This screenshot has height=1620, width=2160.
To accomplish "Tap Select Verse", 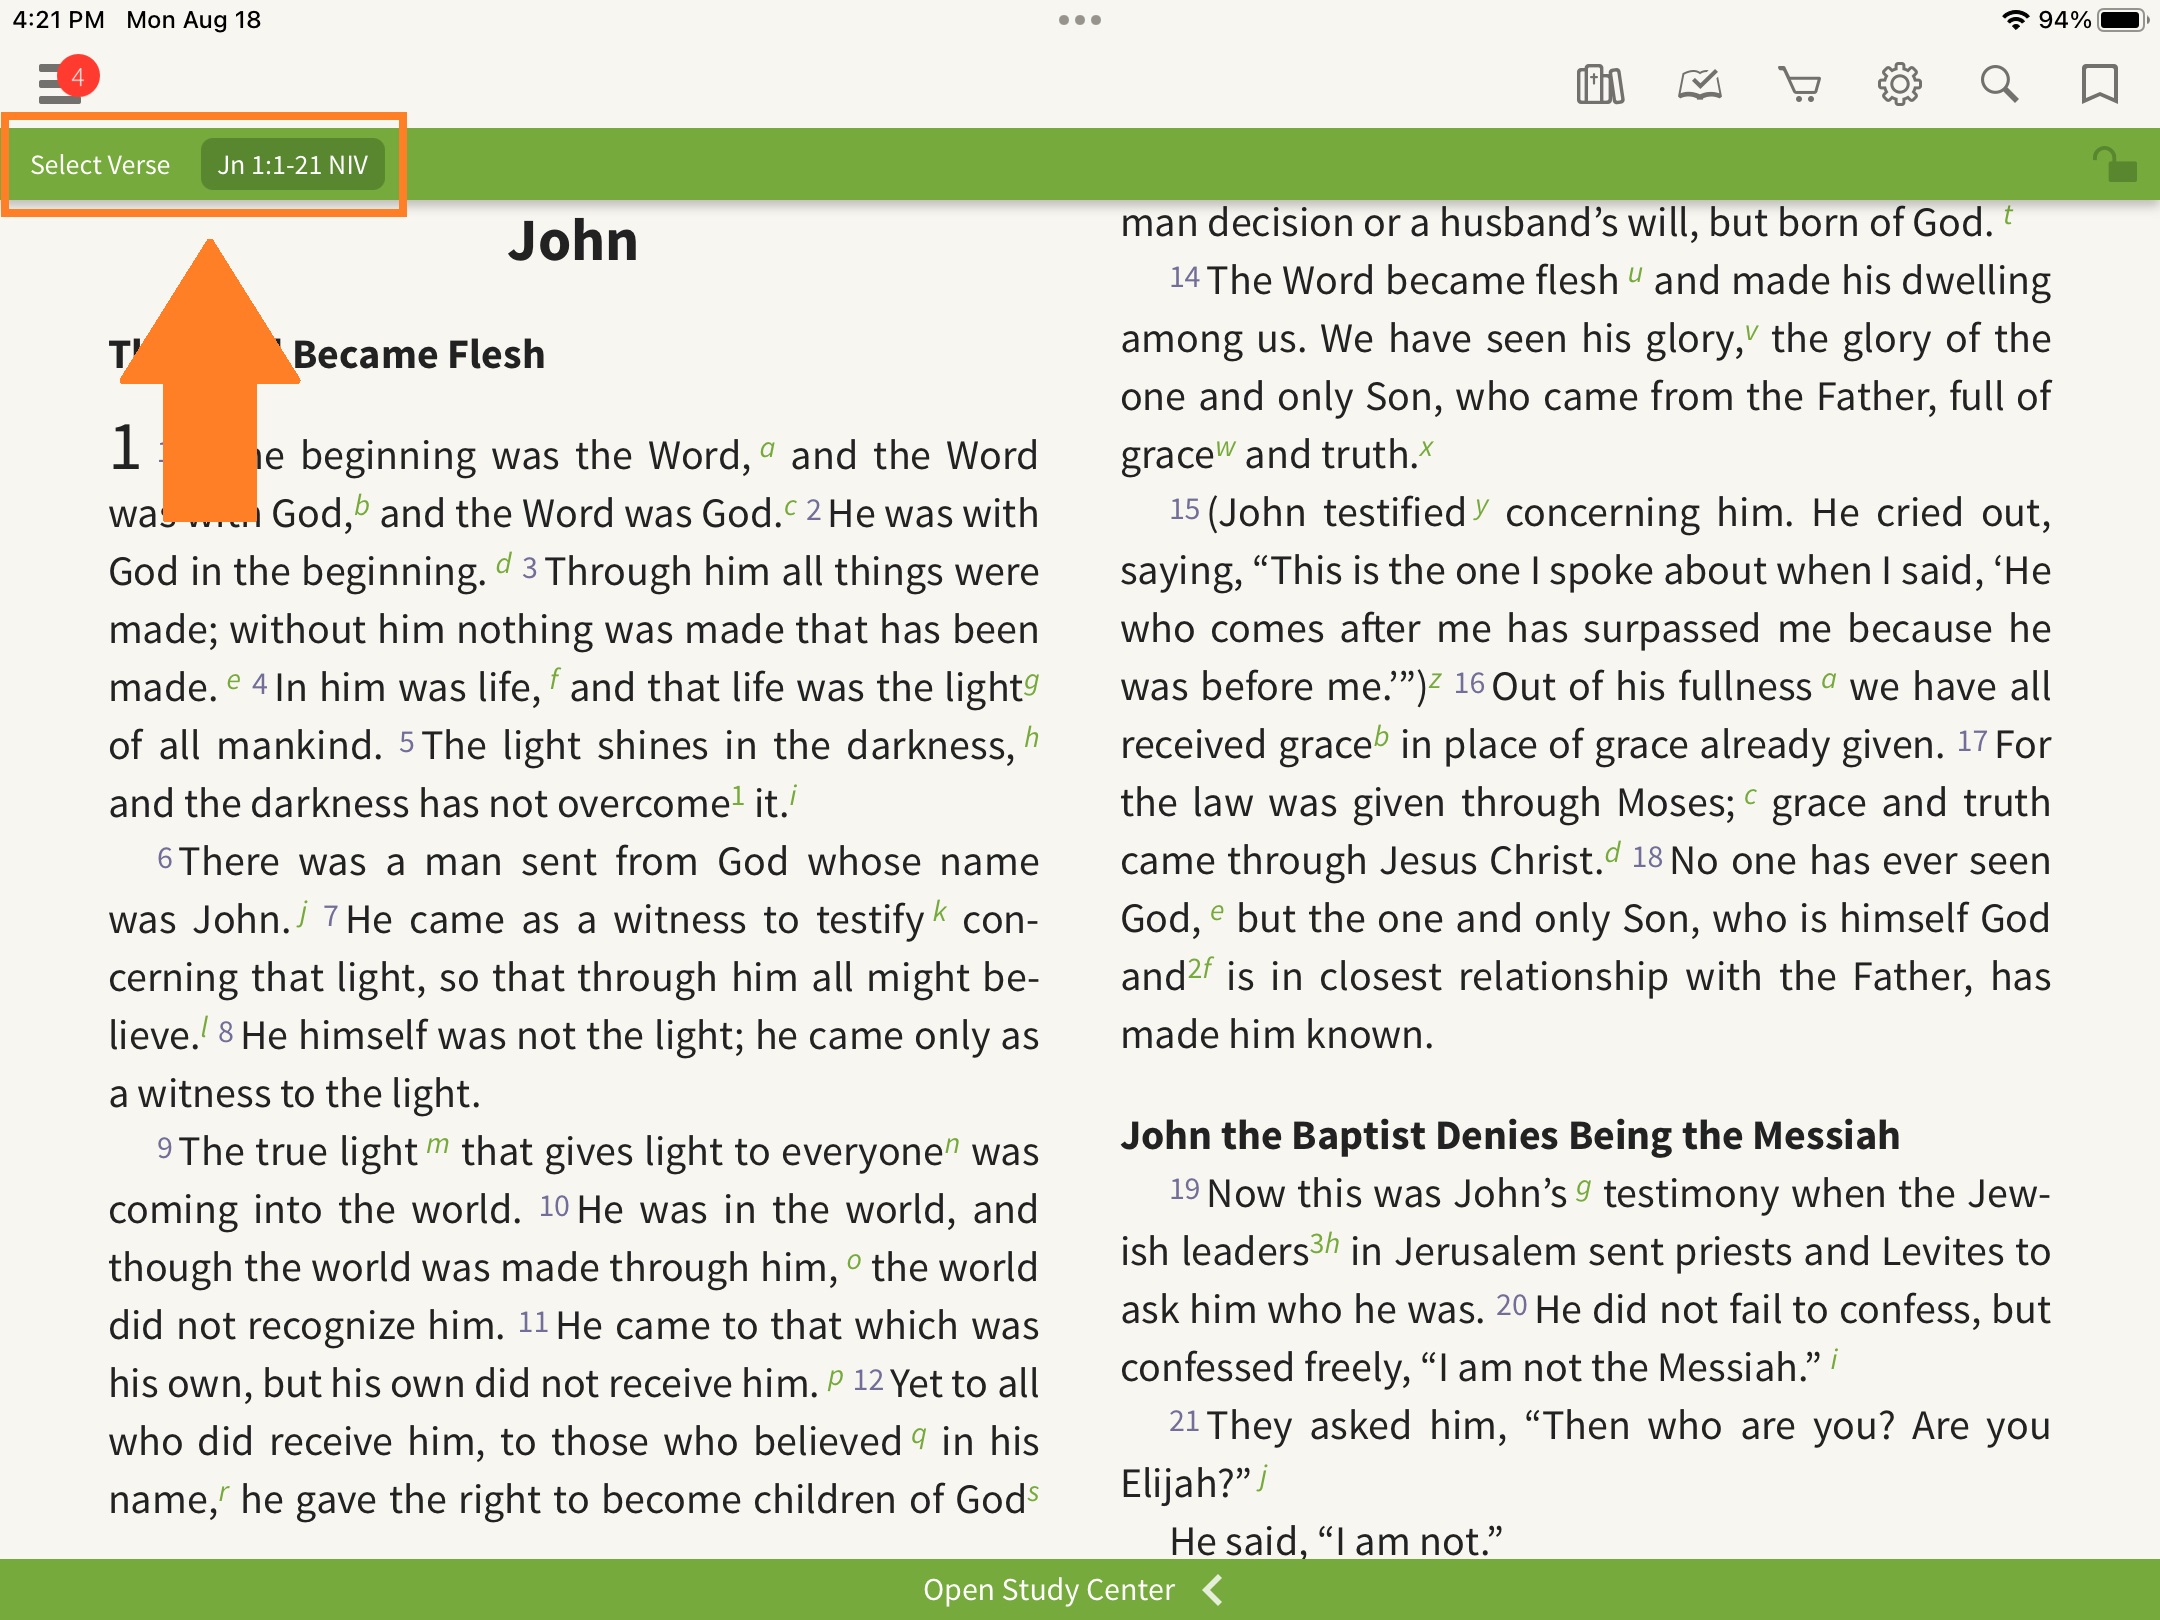I will [x=100, y=164].
